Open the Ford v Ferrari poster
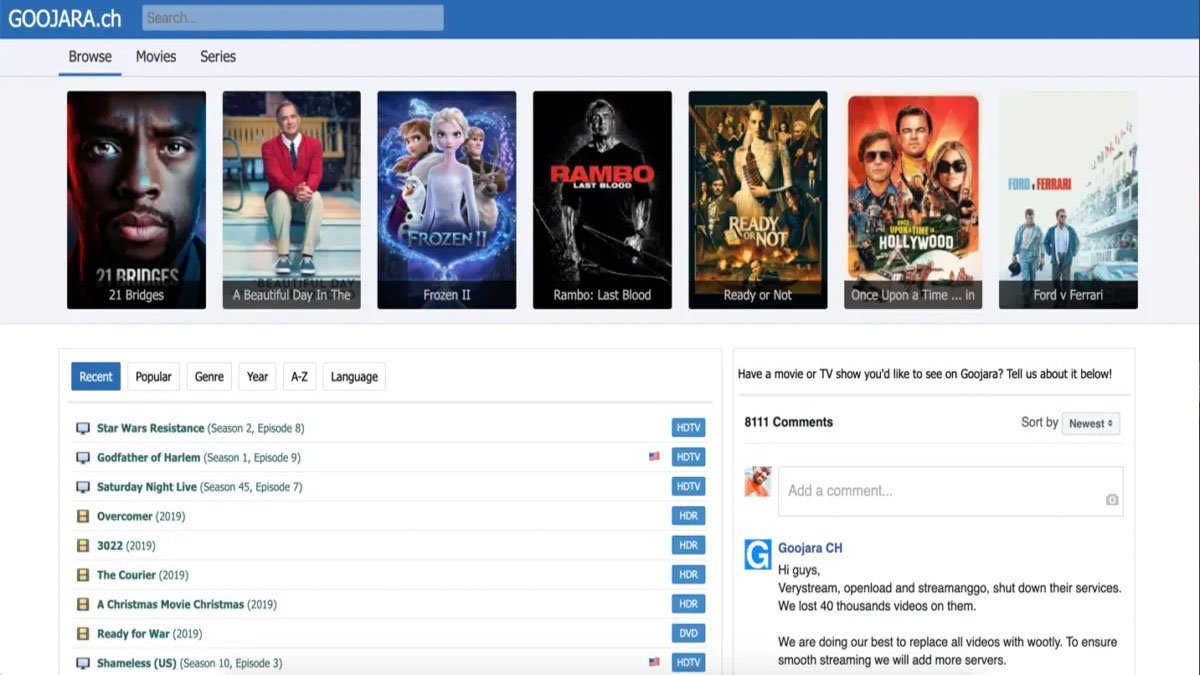 pyautogui.click(x=1068, y=200)
